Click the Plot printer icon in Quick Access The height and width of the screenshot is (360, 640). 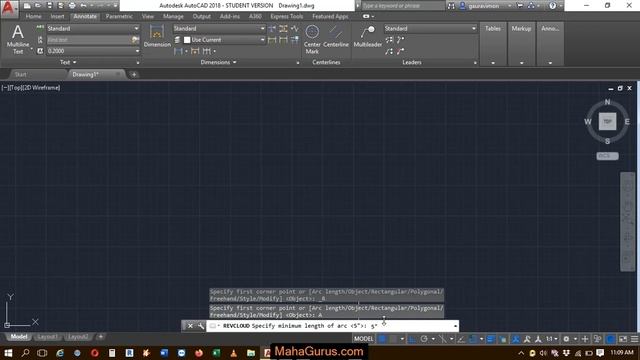click(x=72, y=6)
